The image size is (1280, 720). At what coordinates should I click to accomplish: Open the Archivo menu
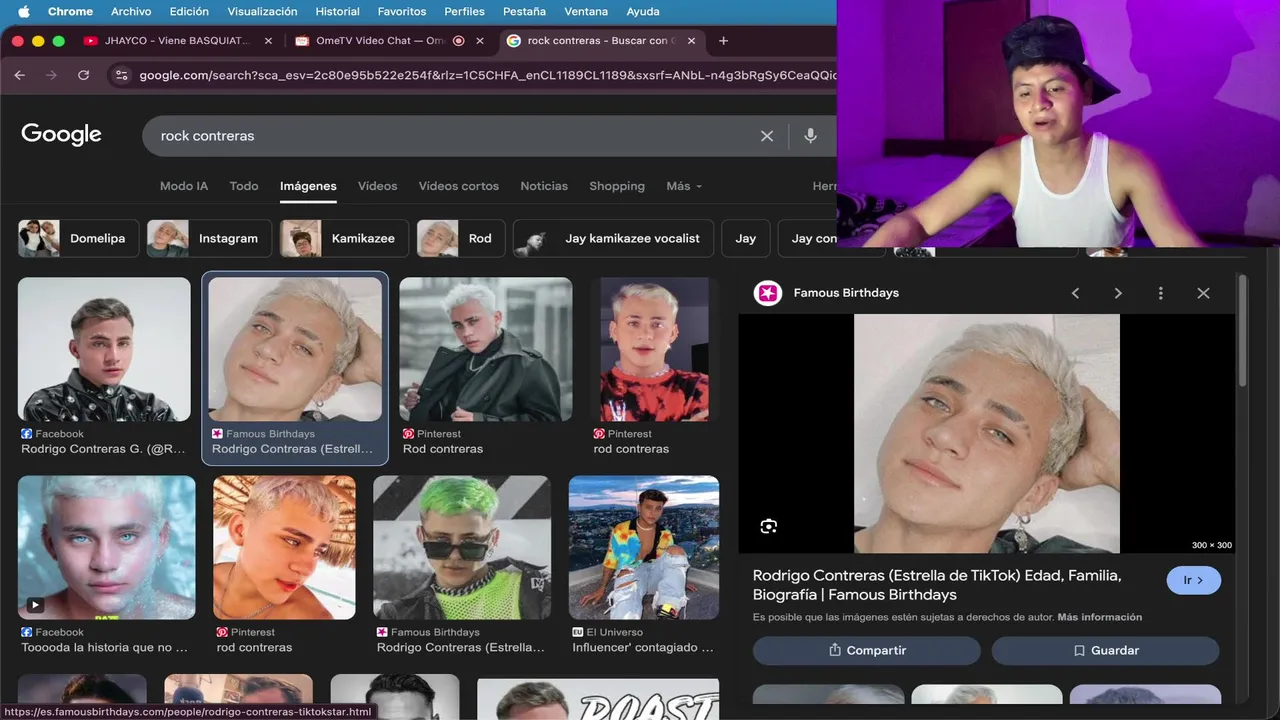point(131,12)
